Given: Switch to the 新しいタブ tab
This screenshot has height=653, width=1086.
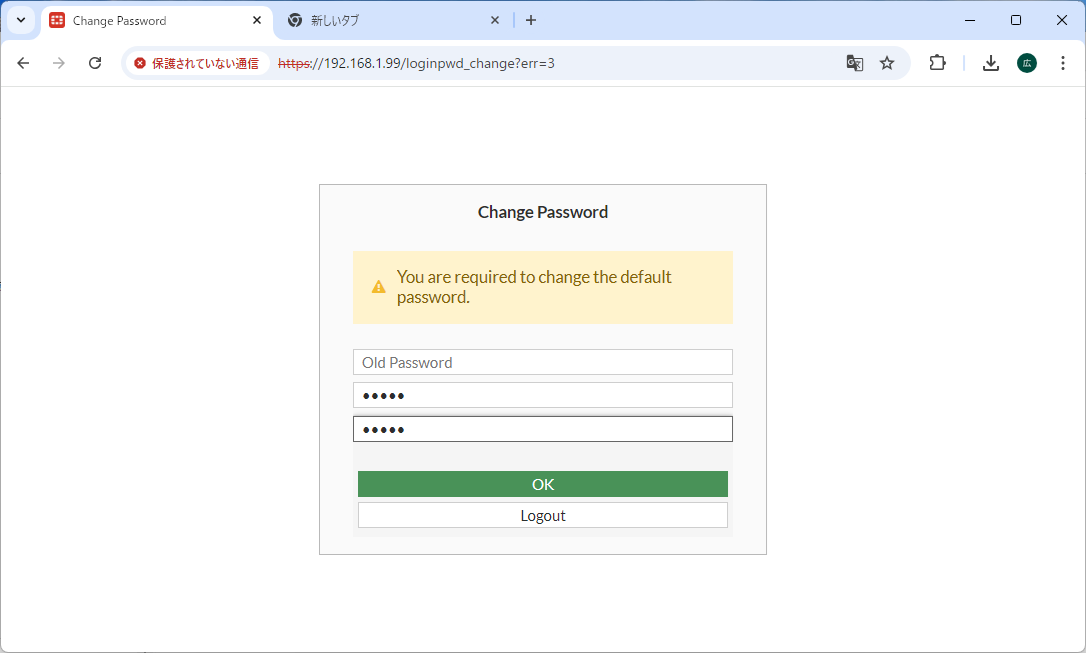Looking at the screenshot, I should point(393,21).
